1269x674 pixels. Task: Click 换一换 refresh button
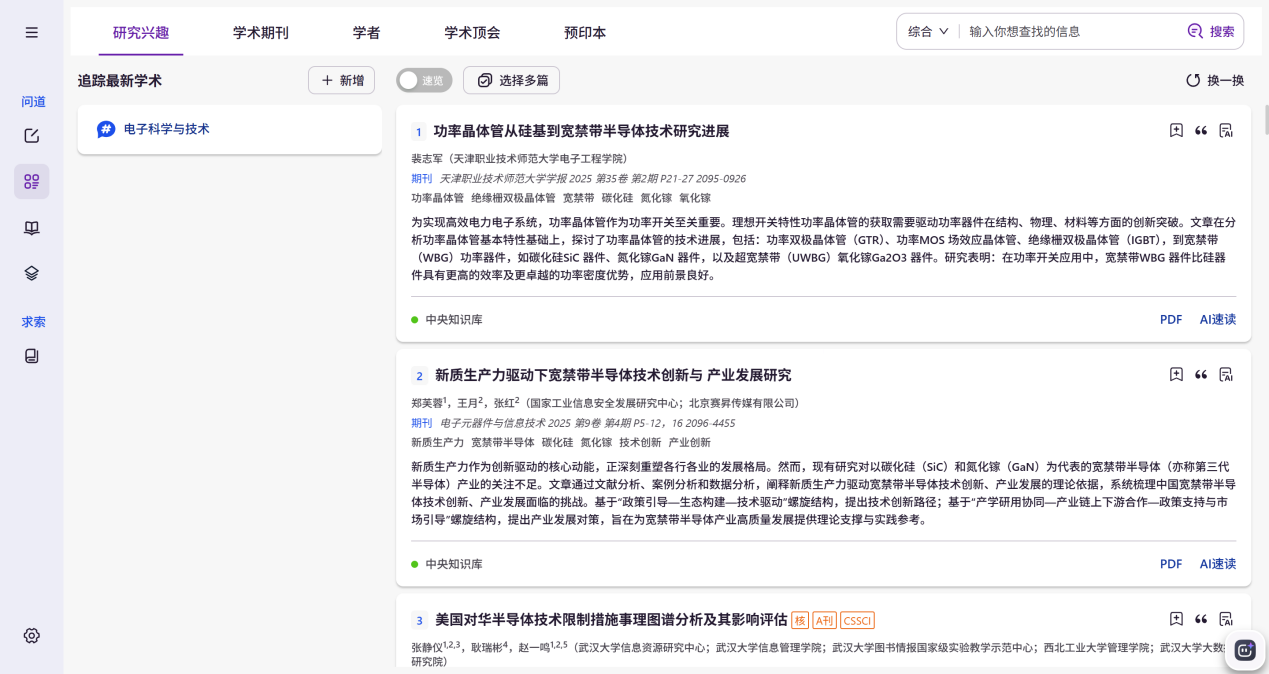[x=1215, y=80]
